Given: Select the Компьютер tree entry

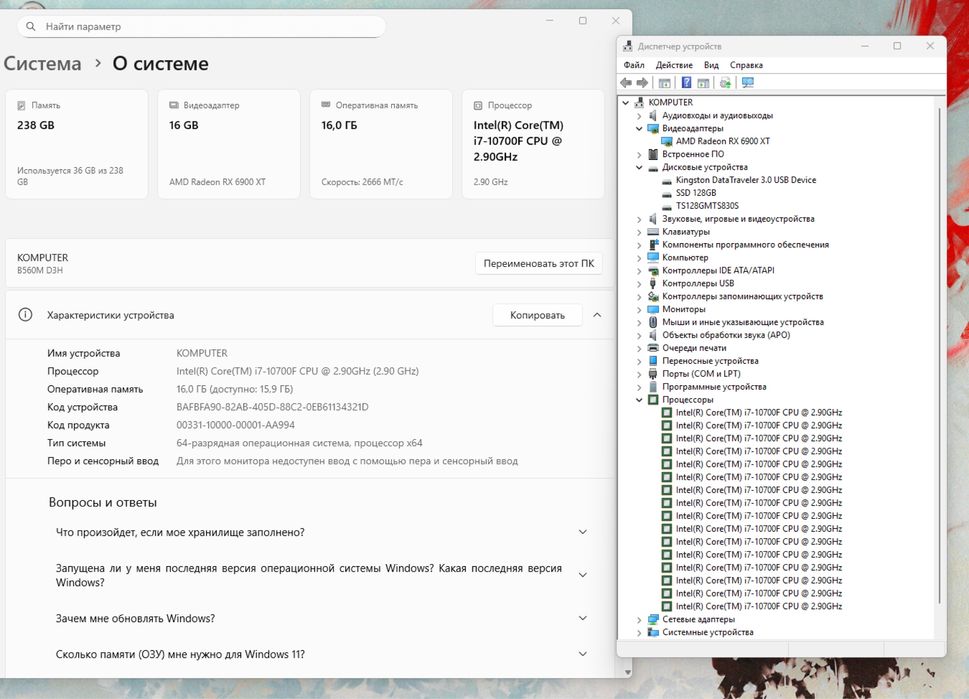Looking at the screenshot, I should [685, 258].
